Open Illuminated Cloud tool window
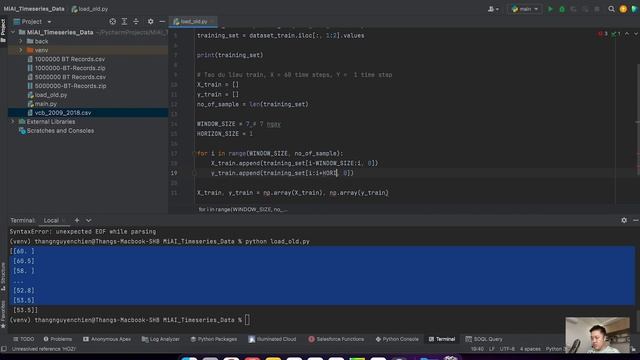 (x=272, y=339)
